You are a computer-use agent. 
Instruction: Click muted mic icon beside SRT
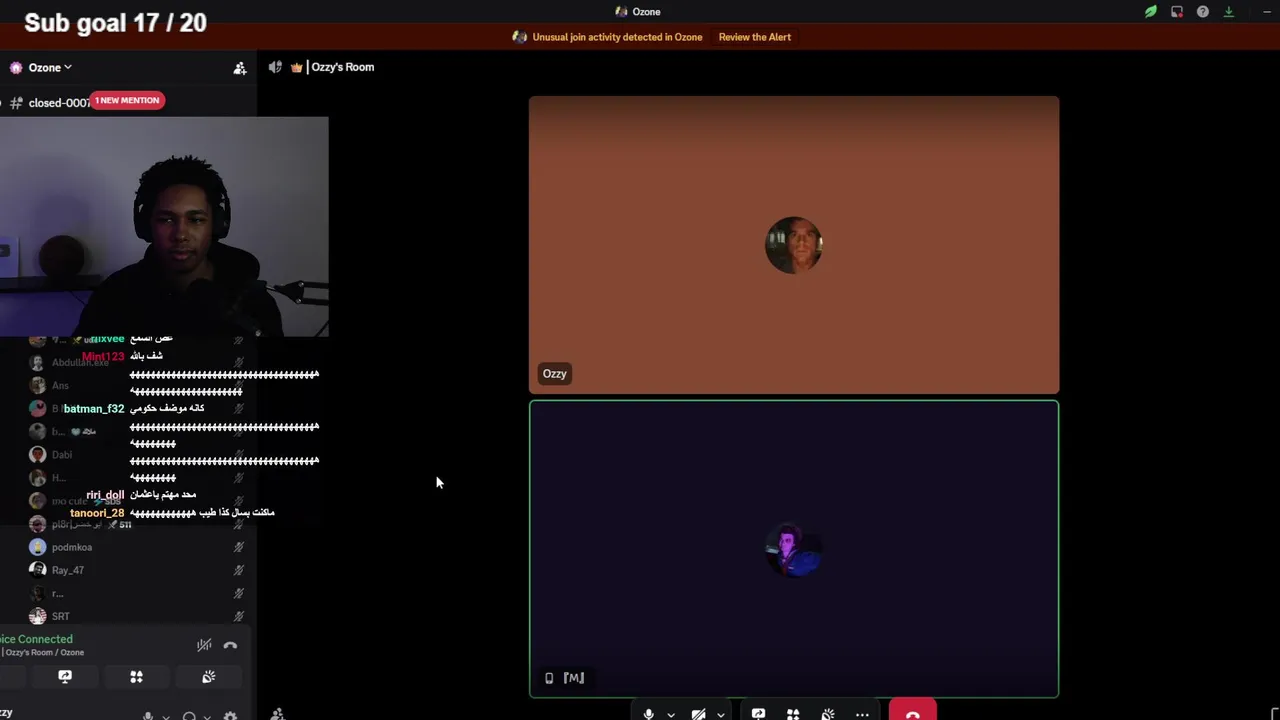[239, 616]
